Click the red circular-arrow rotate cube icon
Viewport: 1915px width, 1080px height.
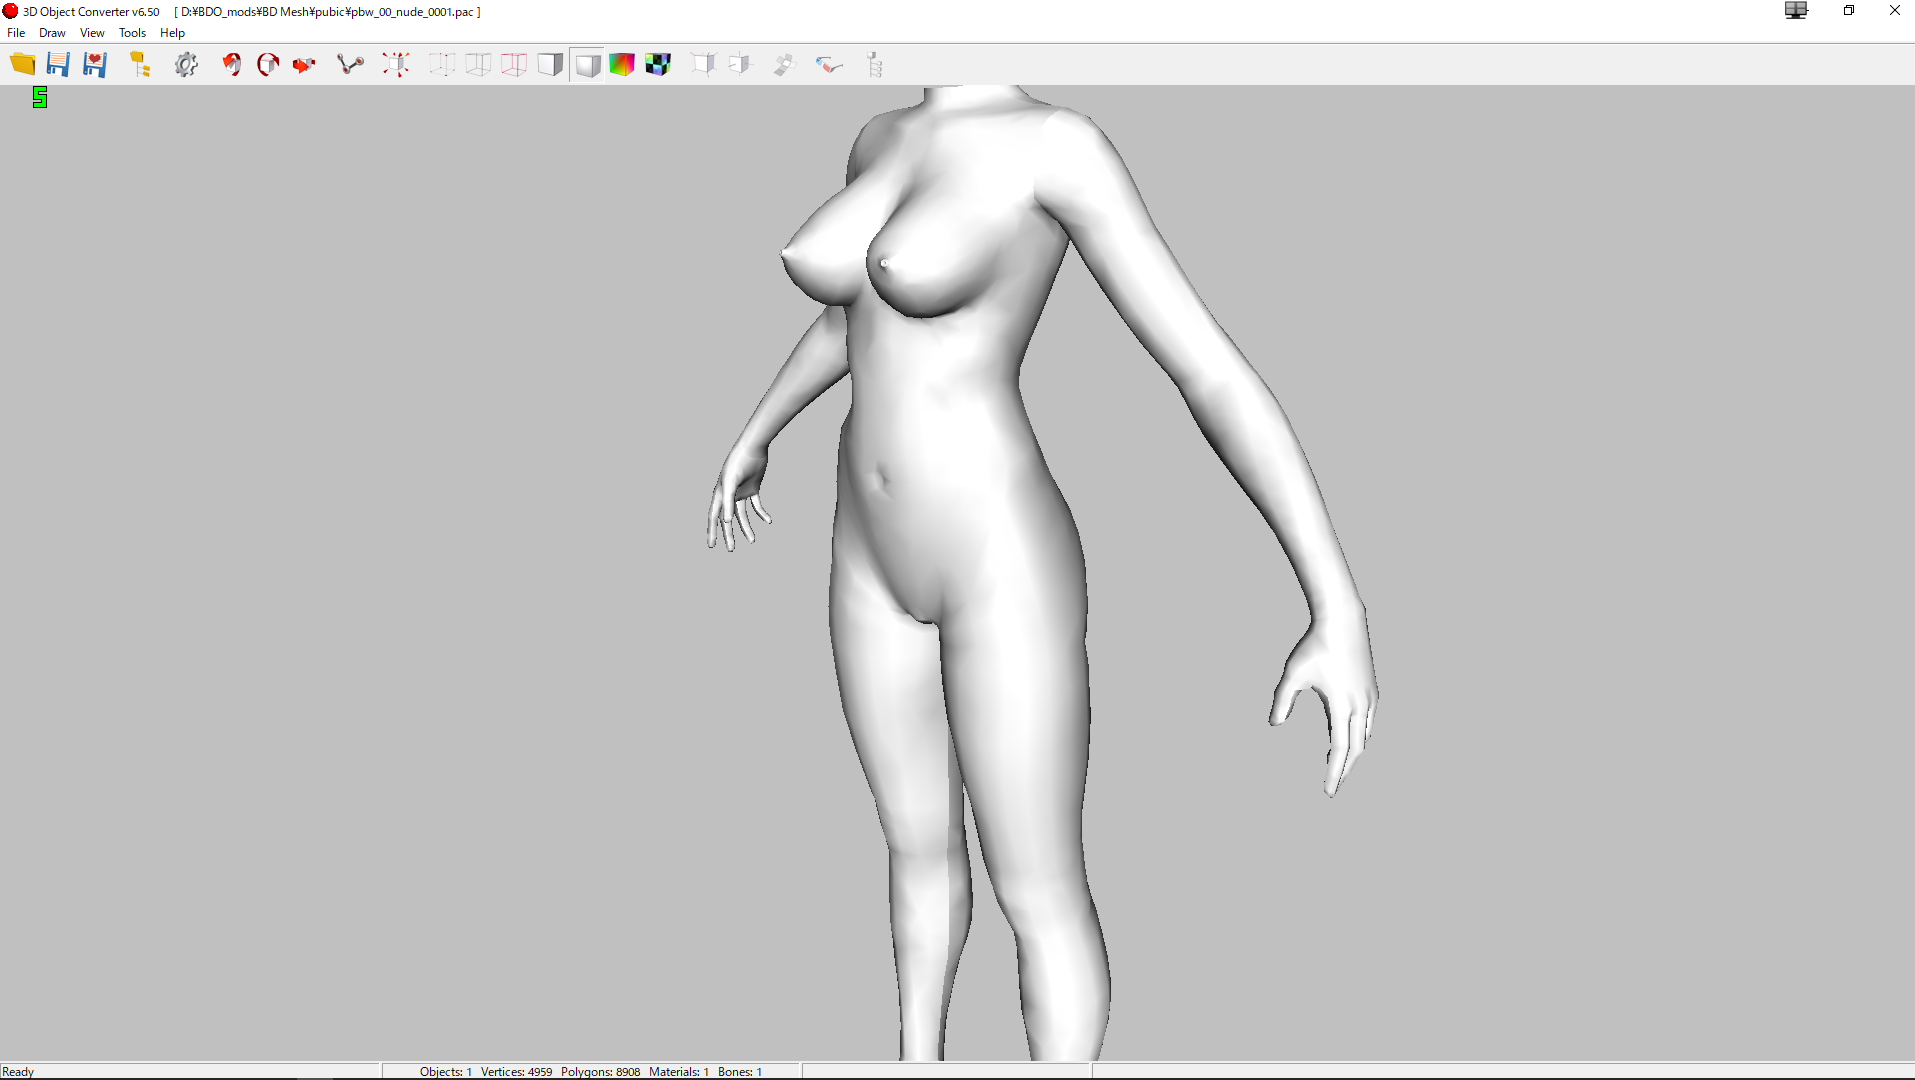(x=268, y=65)
